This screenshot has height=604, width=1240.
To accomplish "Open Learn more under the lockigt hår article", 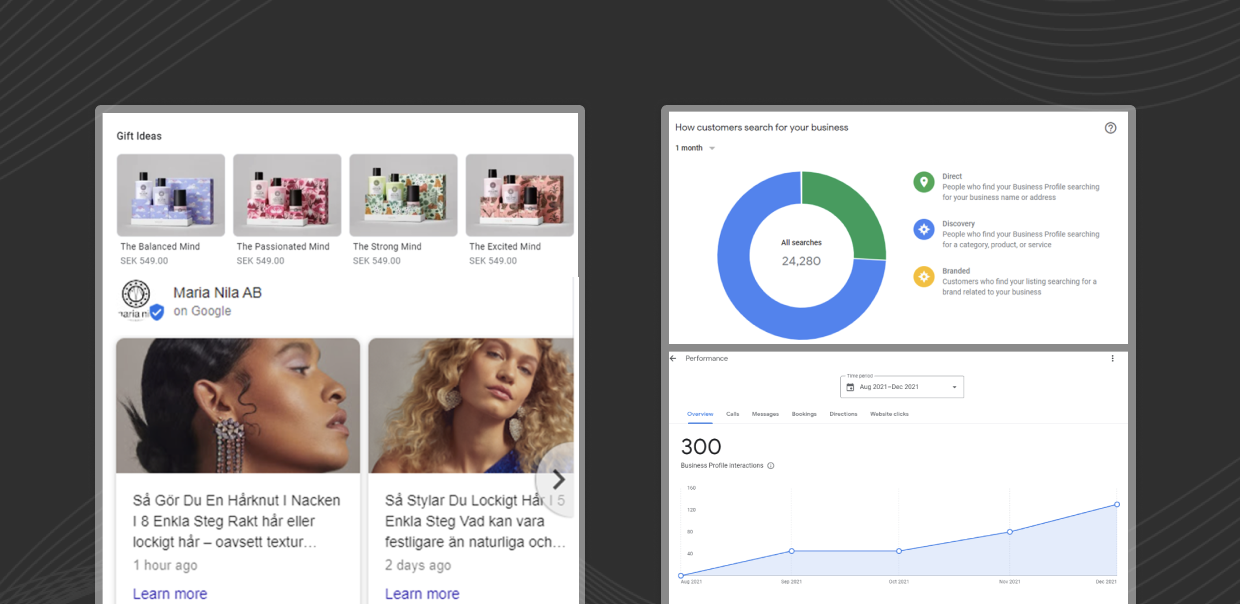I will (422, 593).
